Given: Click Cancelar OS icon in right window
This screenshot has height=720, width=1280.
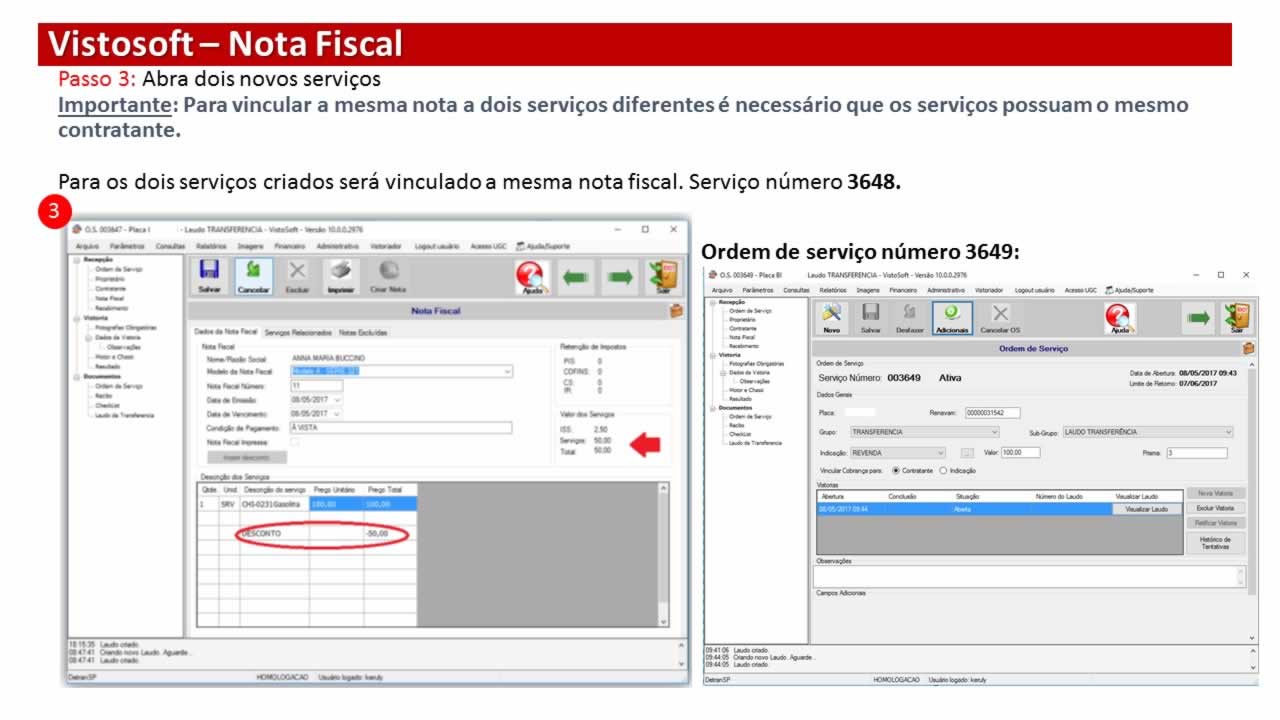Looking at the screenshot, I should coord(1000,318).
